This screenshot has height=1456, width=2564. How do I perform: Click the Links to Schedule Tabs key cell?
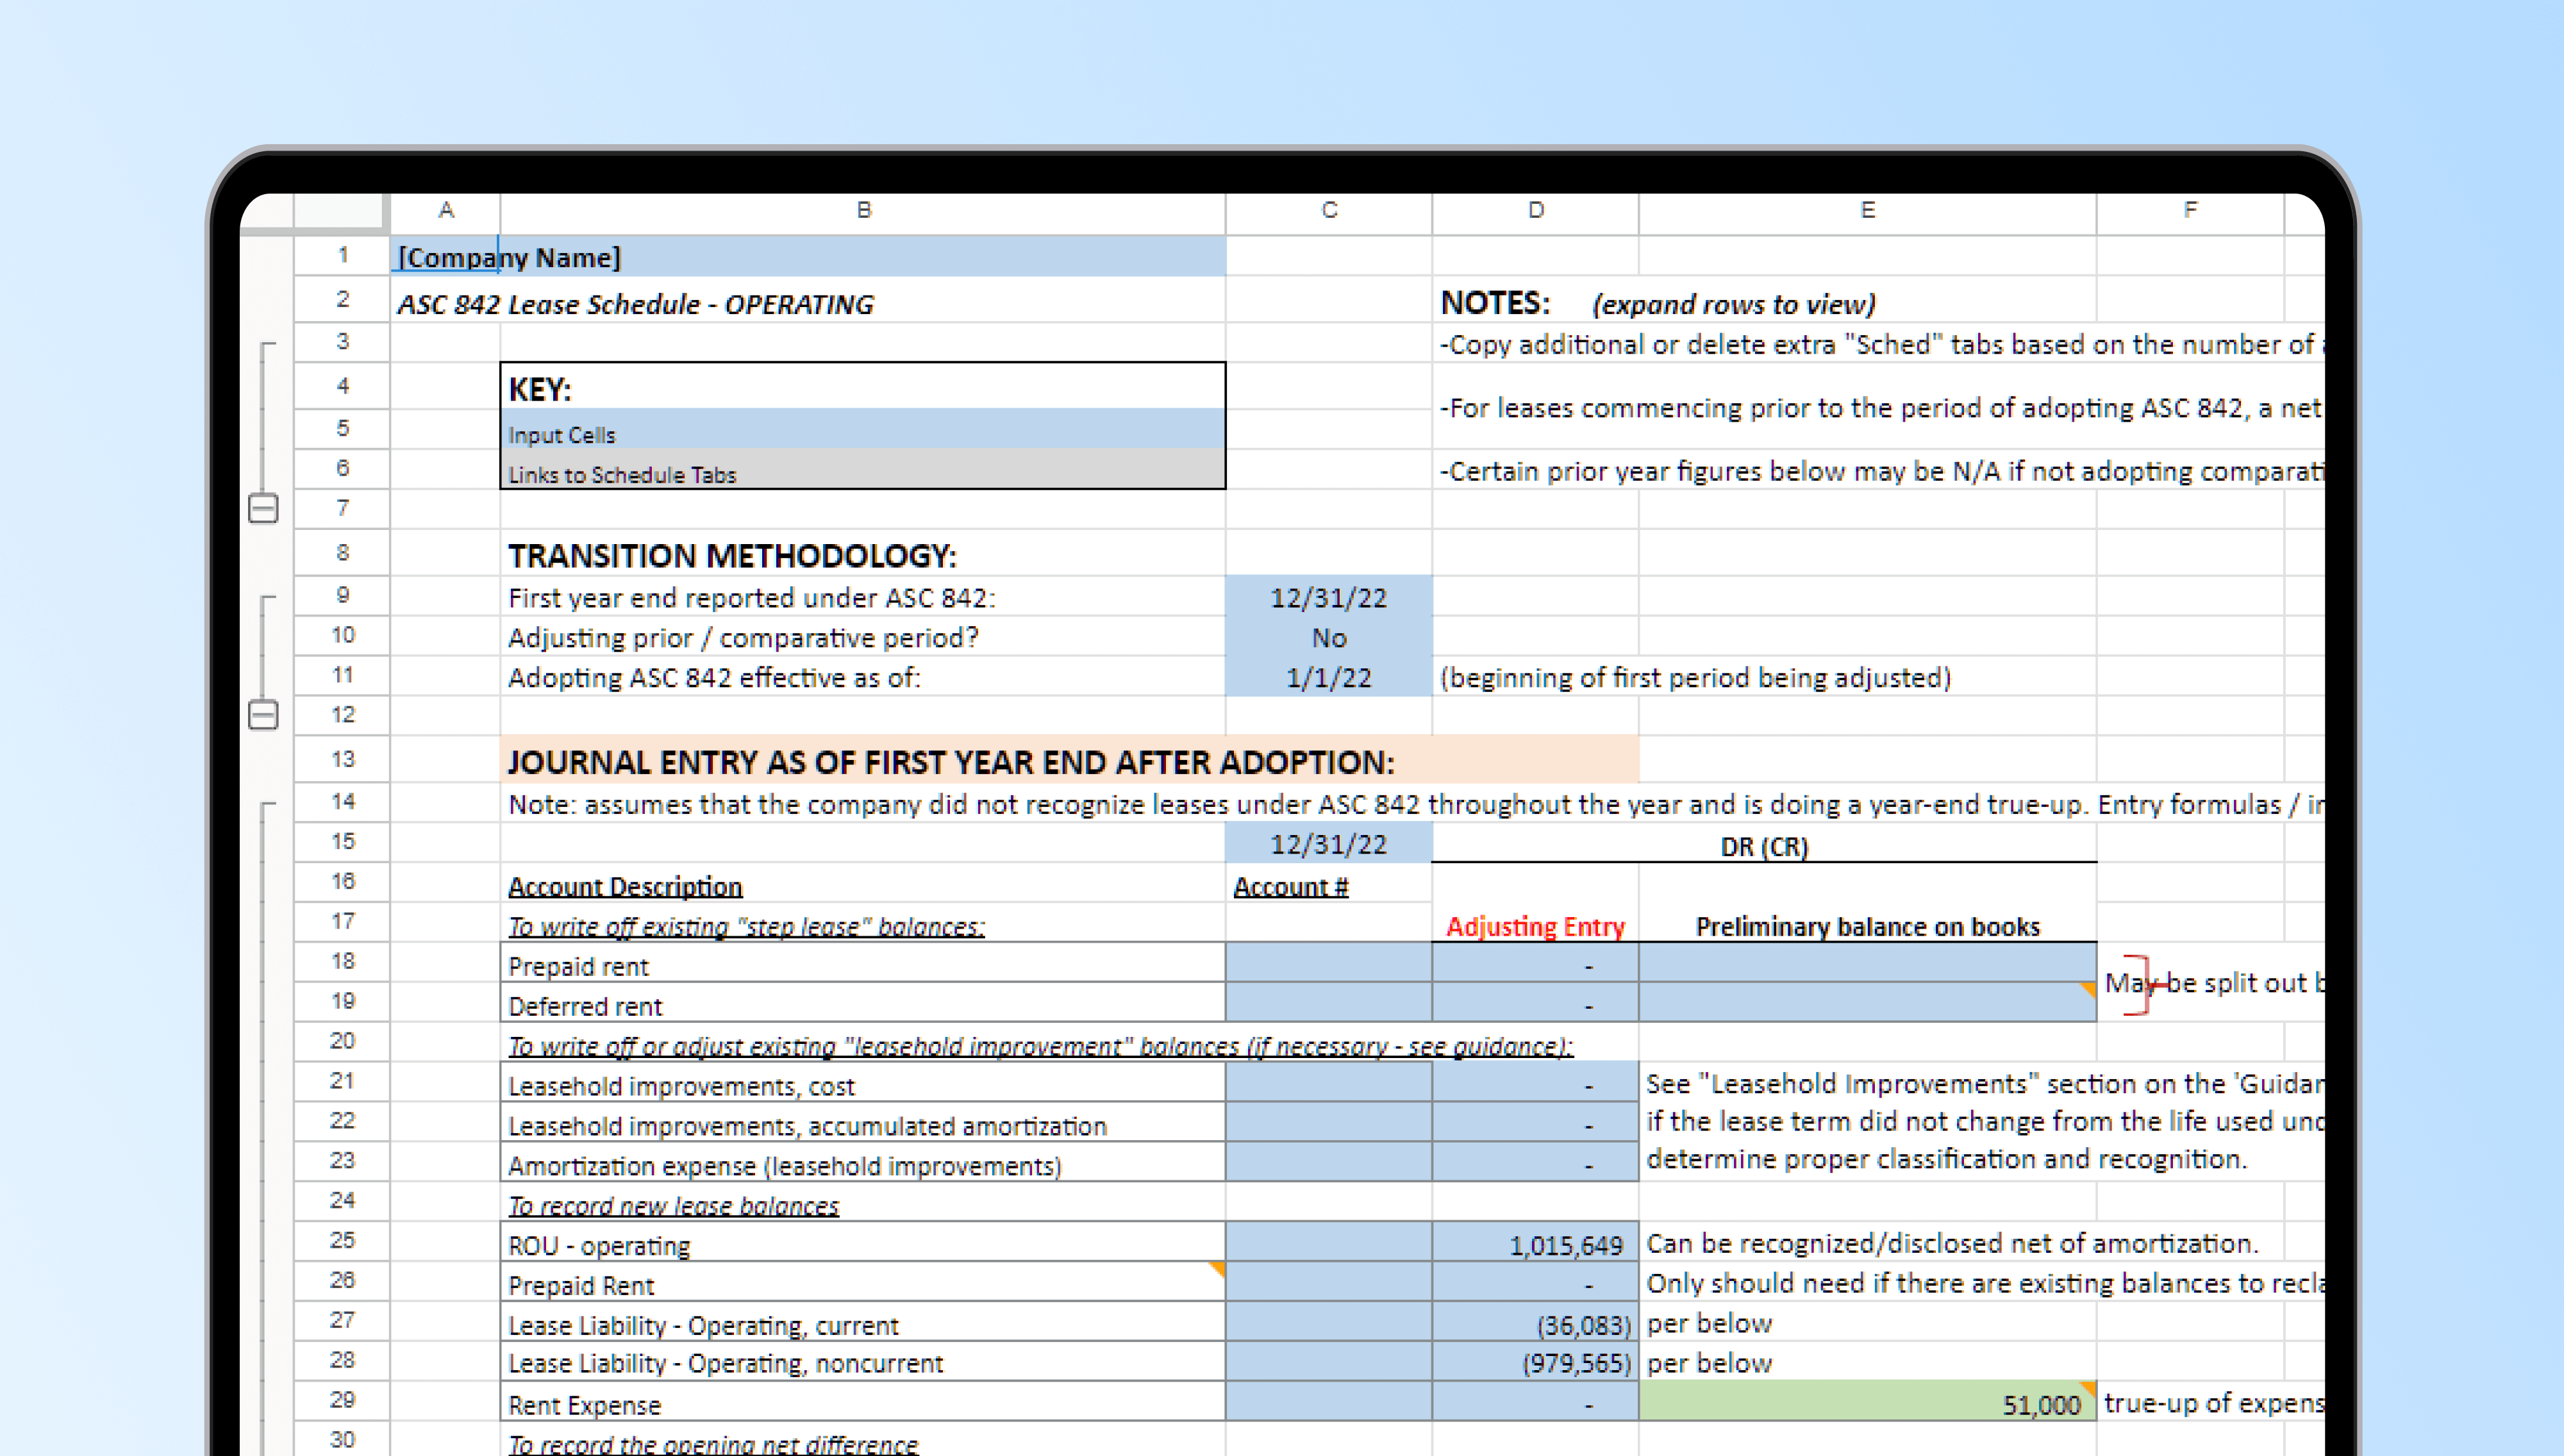(863, 470)
